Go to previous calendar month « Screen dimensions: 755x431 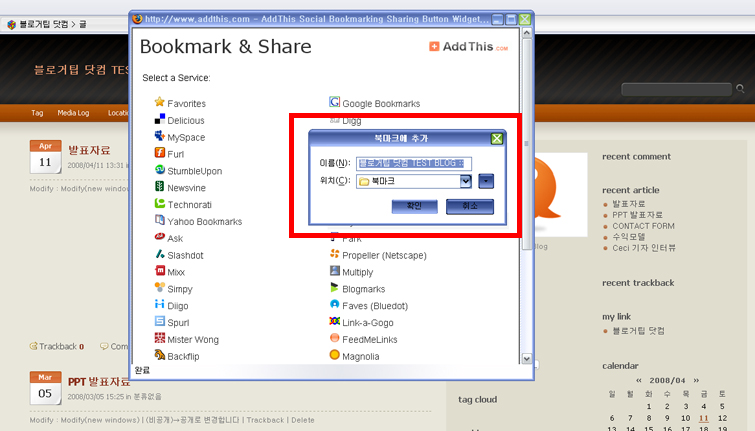(x=638, y=380)
